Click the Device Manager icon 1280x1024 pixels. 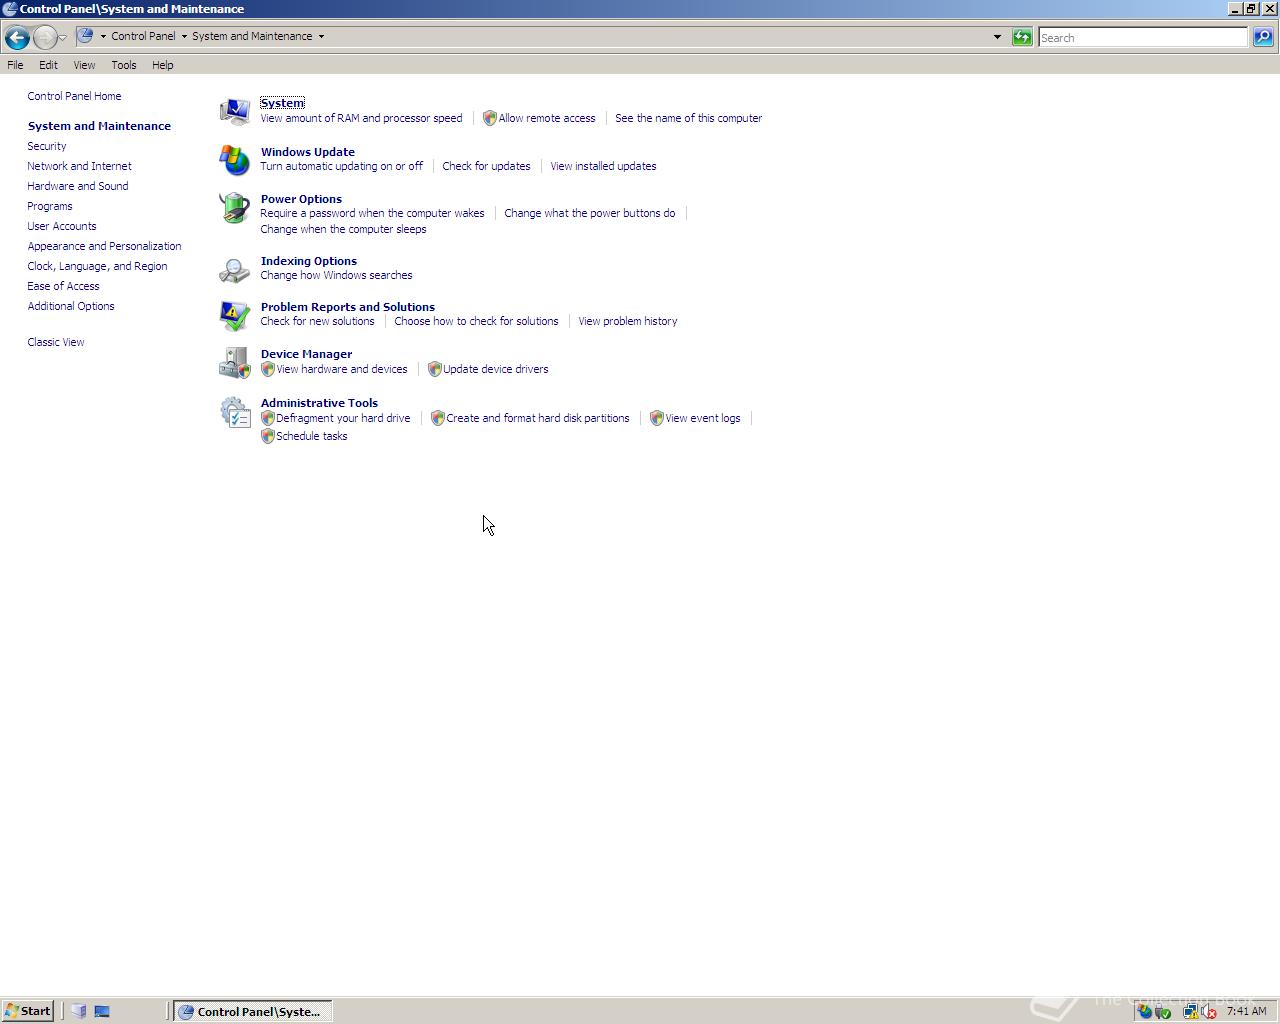(234, 362)
